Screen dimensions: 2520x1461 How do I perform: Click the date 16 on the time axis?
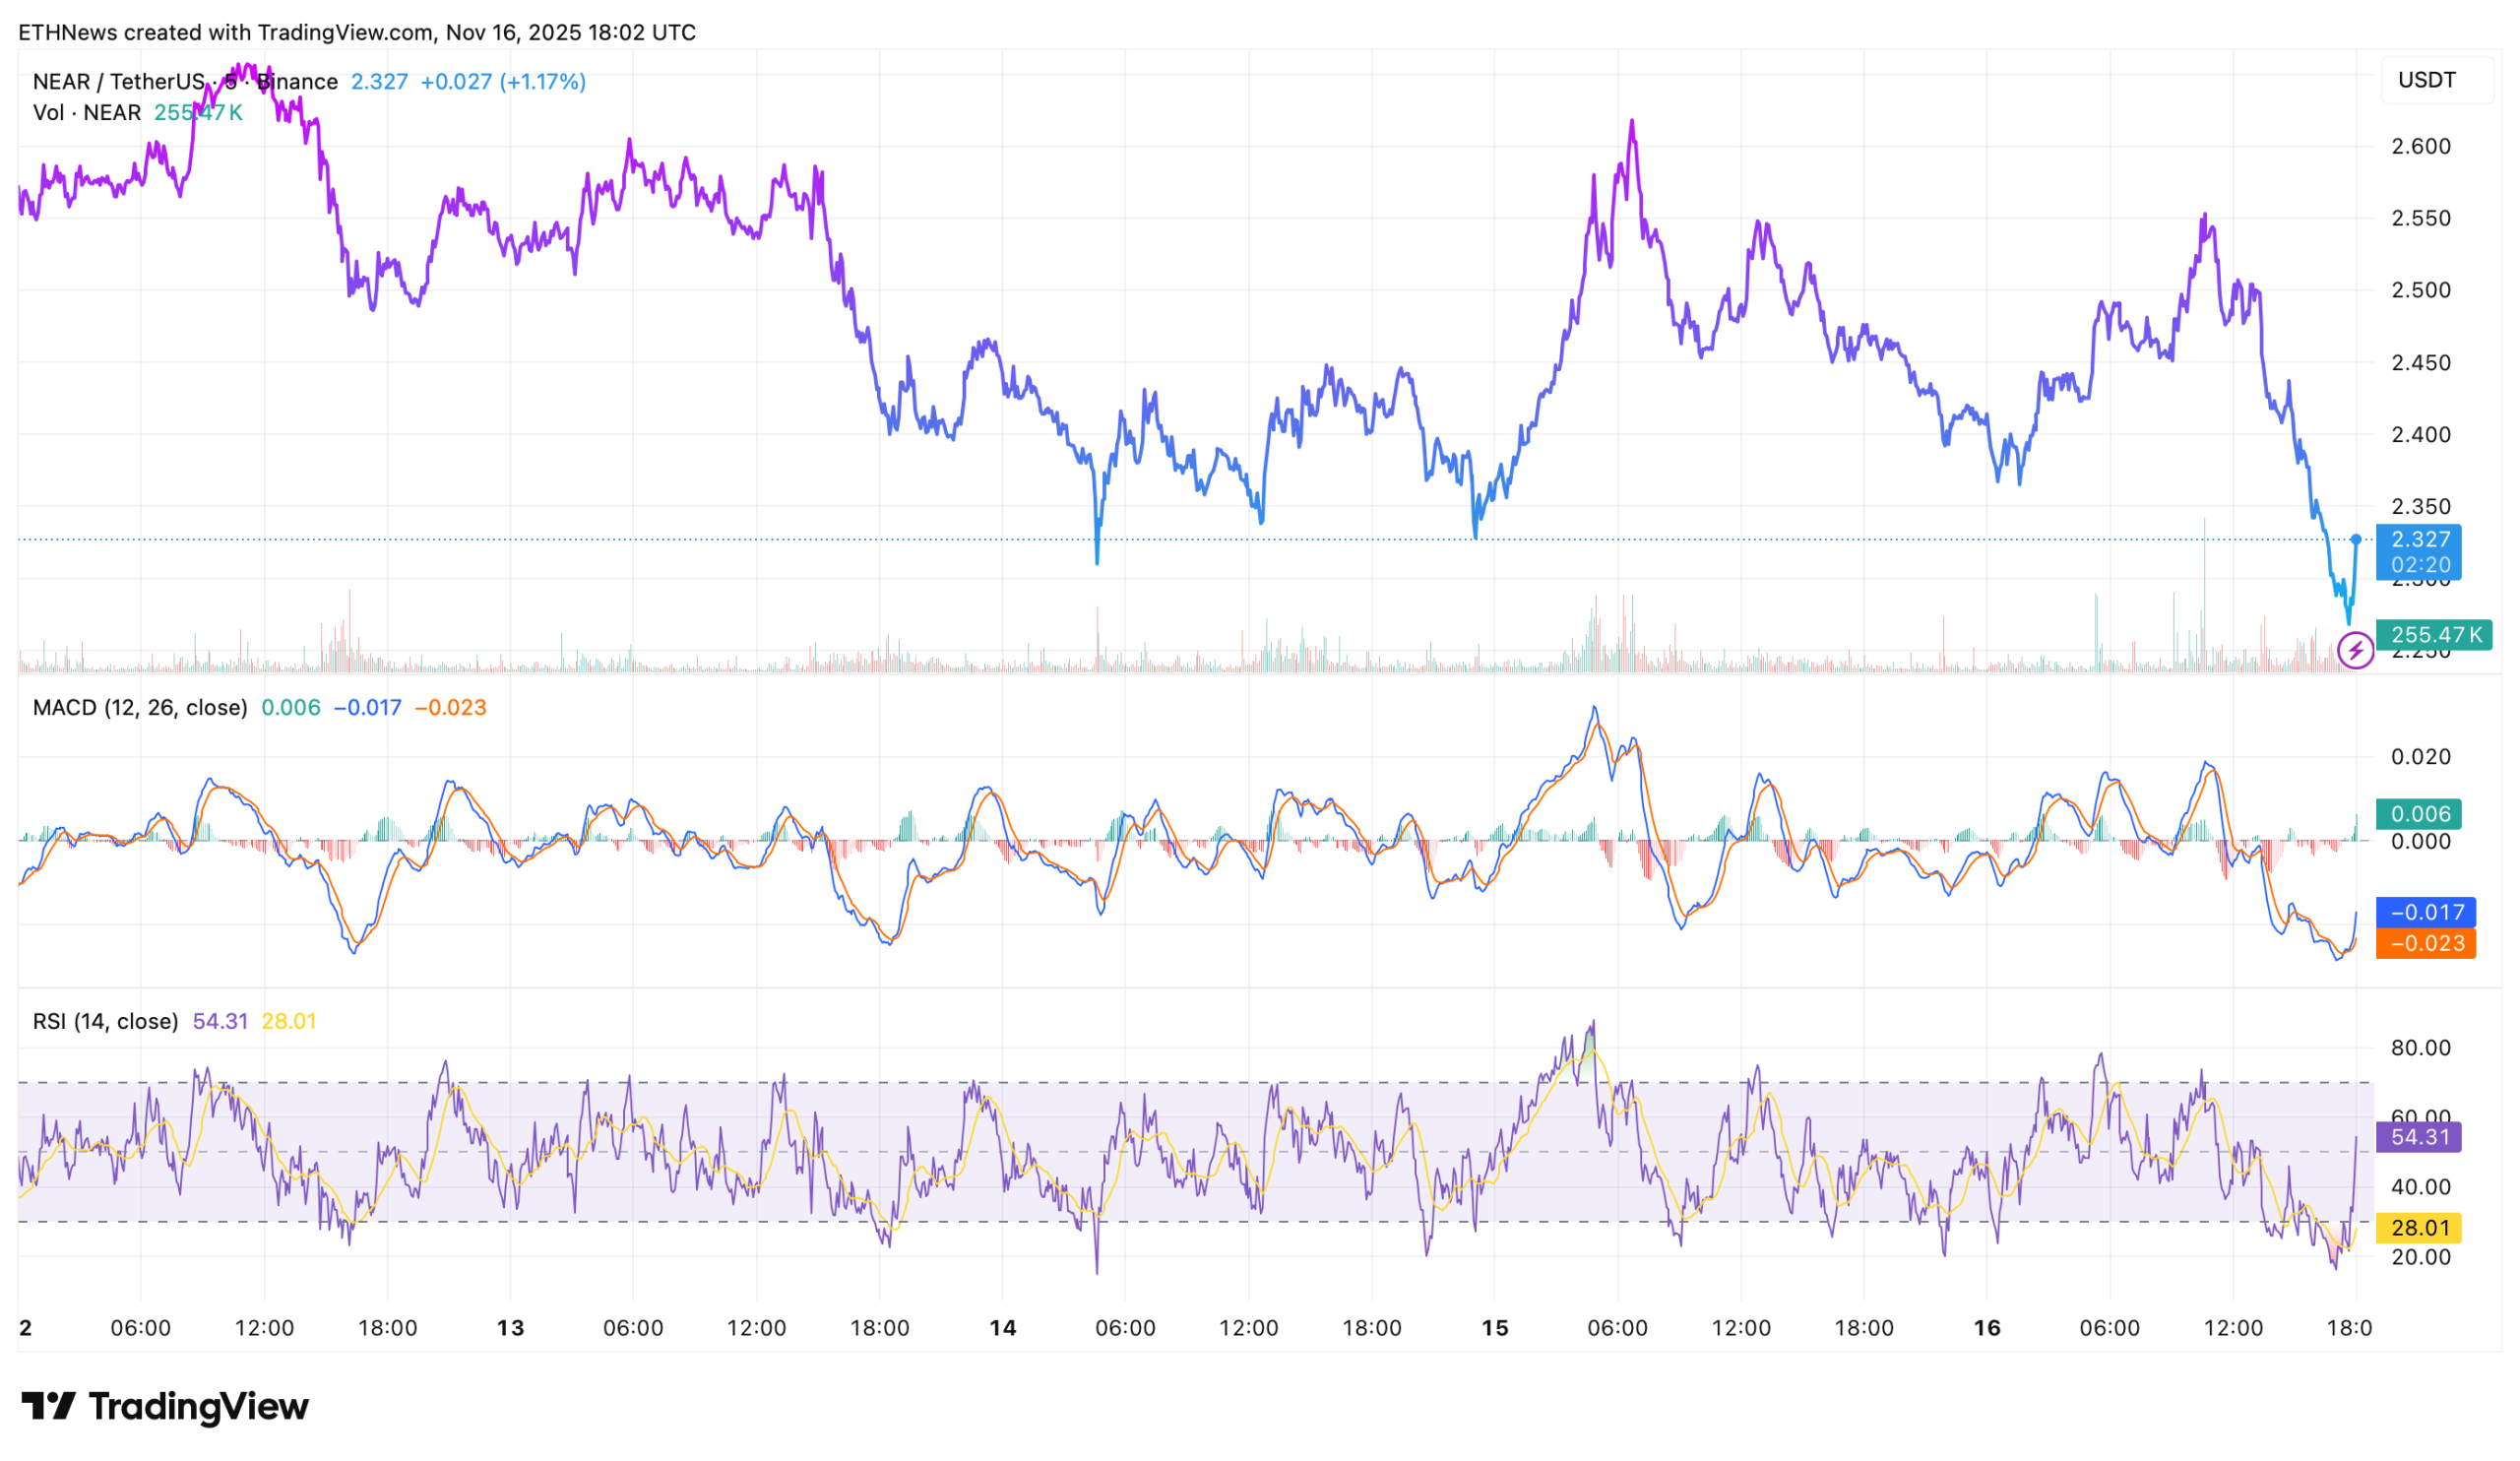(x=1986, y=1328)
